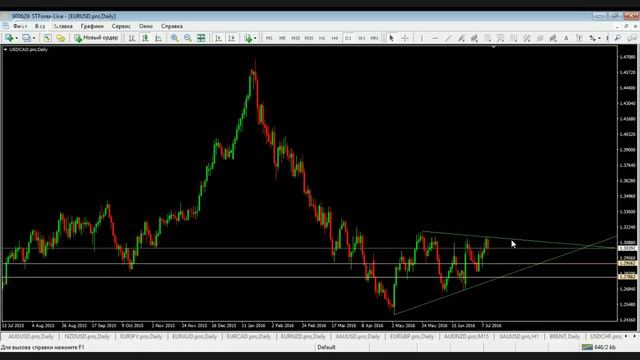The image size is (640, 360).
Task: Expand the Profiles dropdown arrow
Action: [34, 38]
